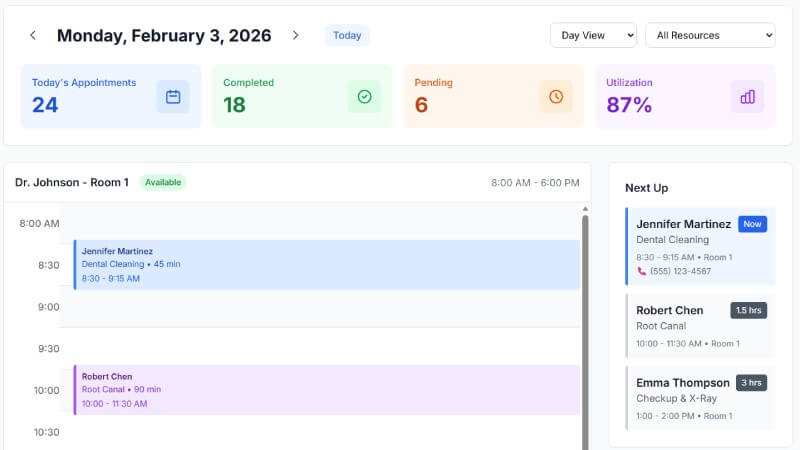Click the Now badge on Jennifer Martinez

click(x=752, y=224)
